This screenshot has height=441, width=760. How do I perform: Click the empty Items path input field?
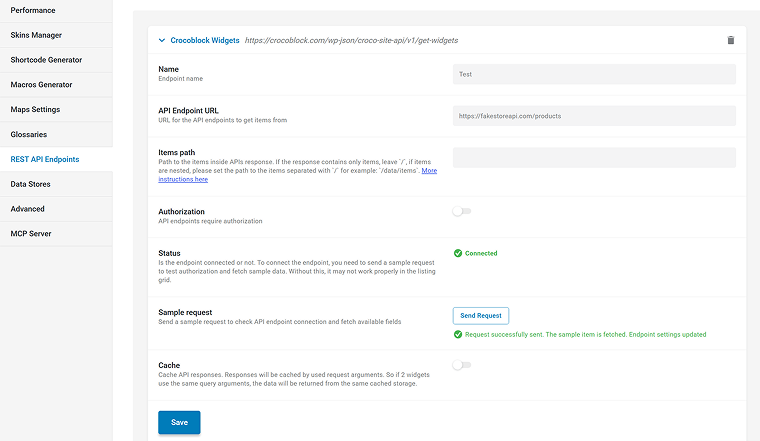click(x=594, y=158)
